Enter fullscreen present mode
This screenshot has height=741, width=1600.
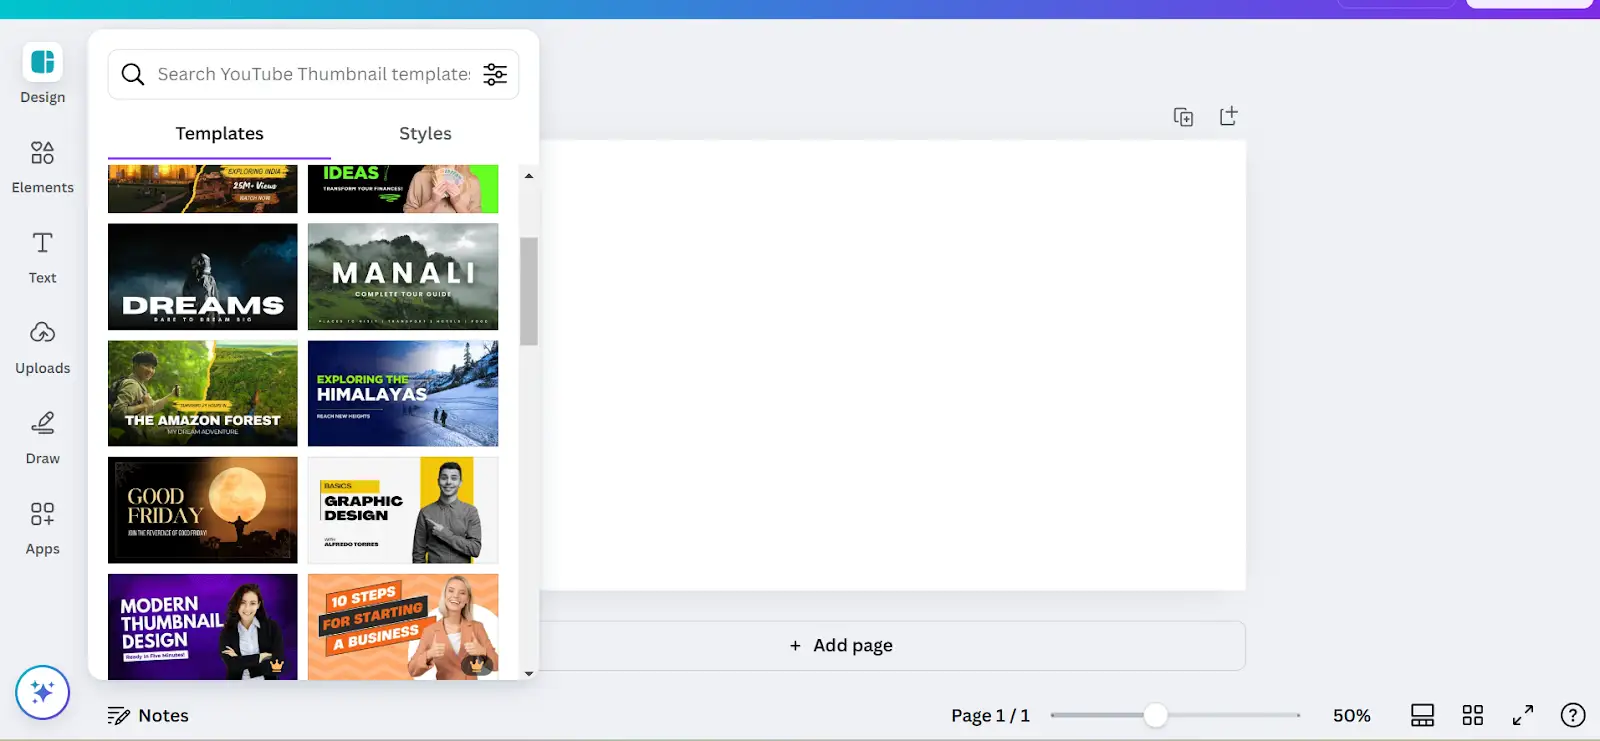tap(1523, 715)
